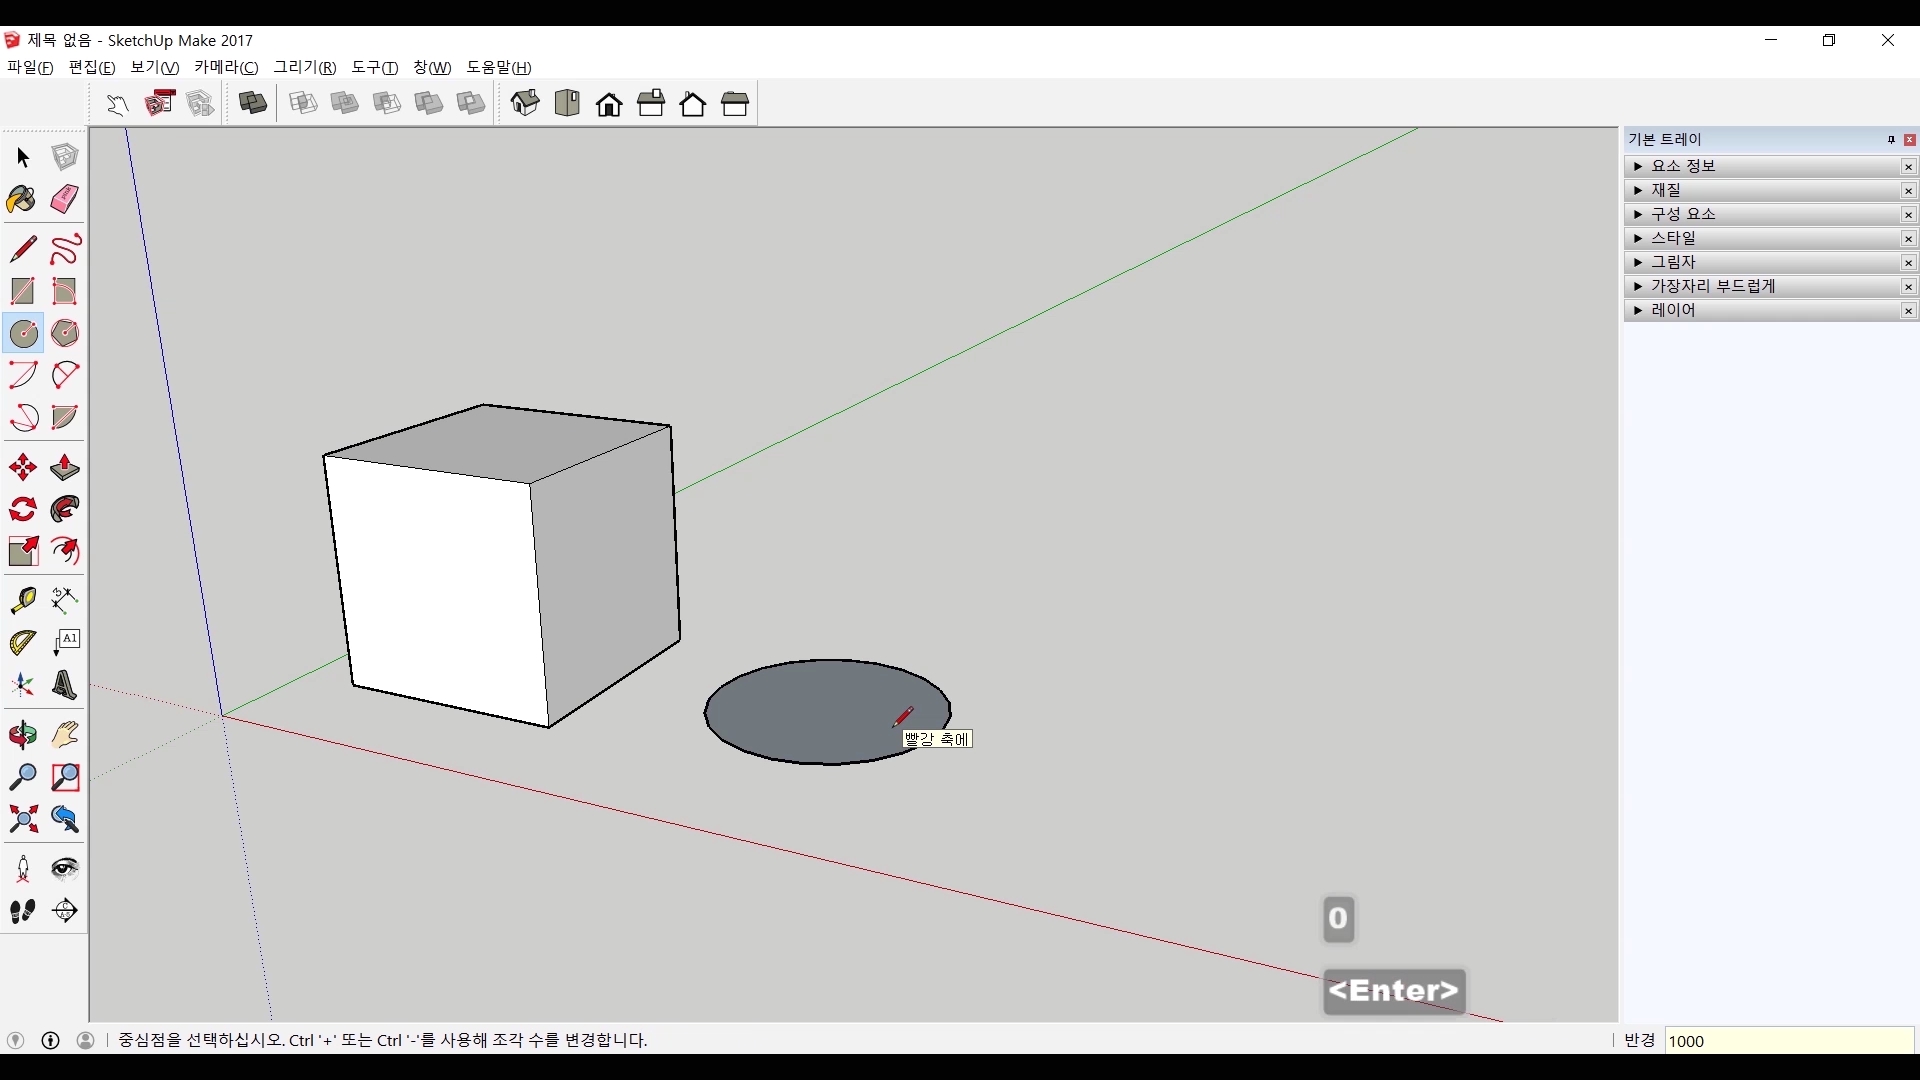
Task: Close the 그림자 panel
Action: tap(1908, 263)
